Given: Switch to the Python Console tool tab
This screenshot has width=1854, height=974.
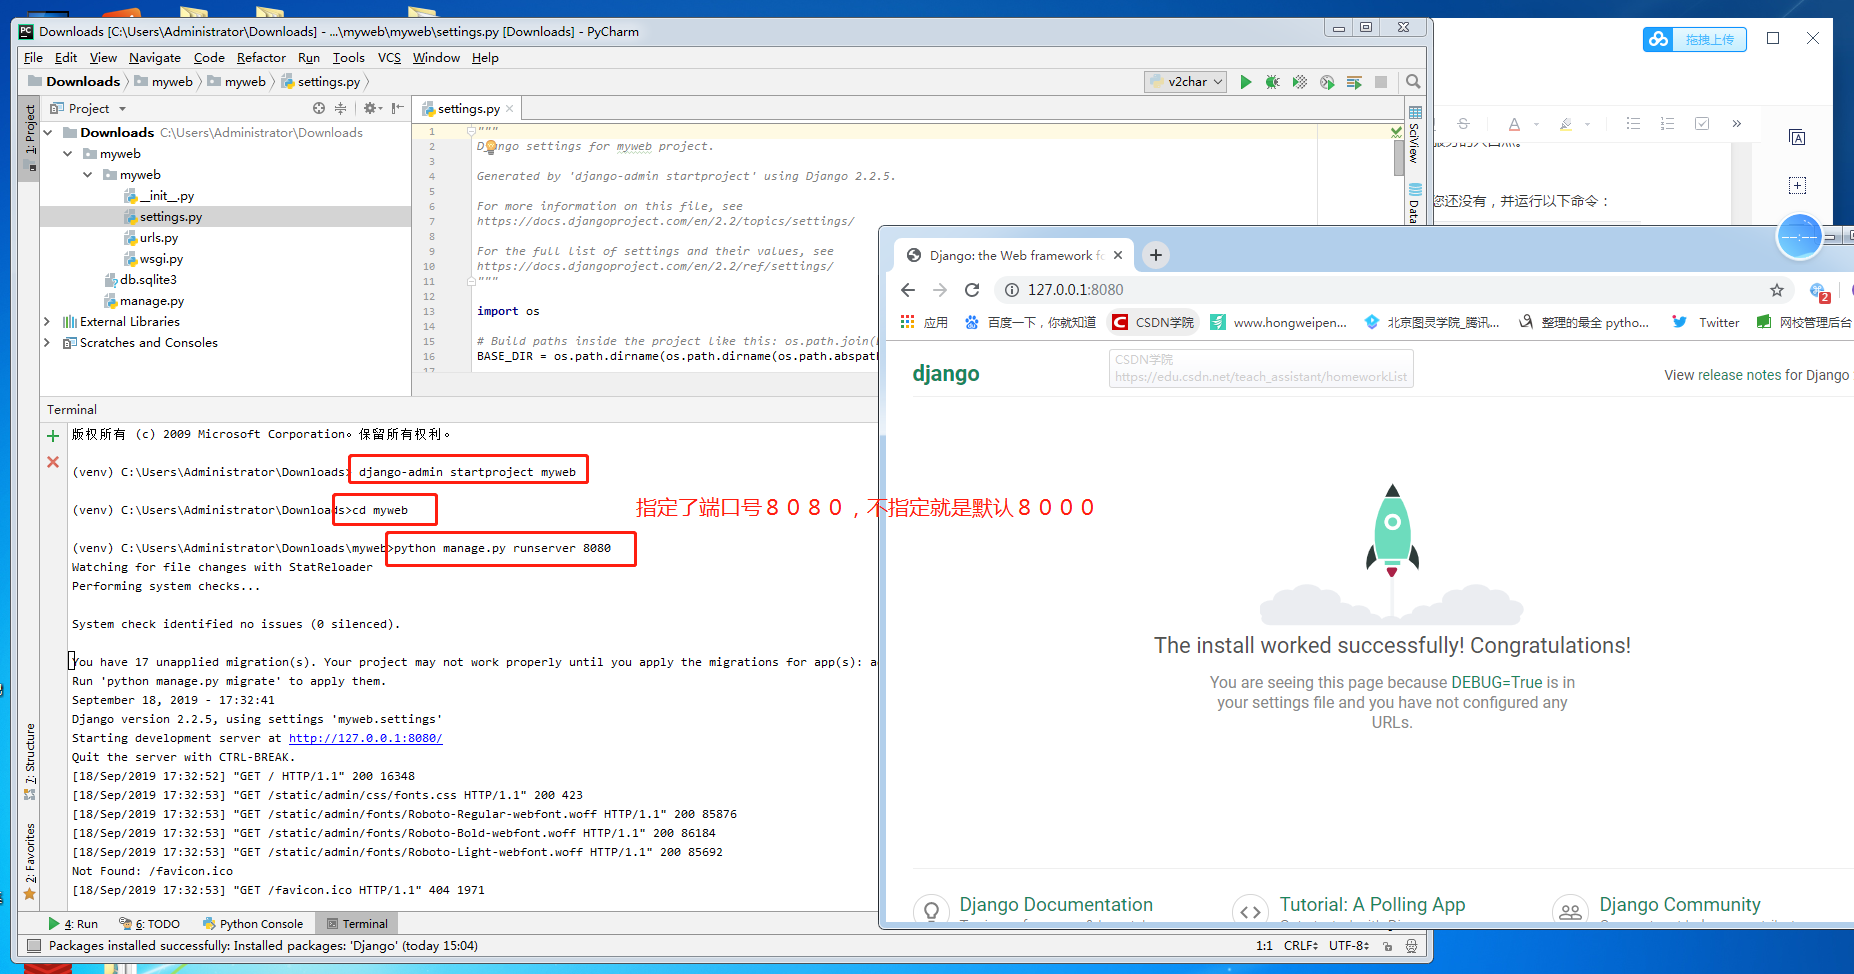Looking at the screenshot, I should pos(252,924).
